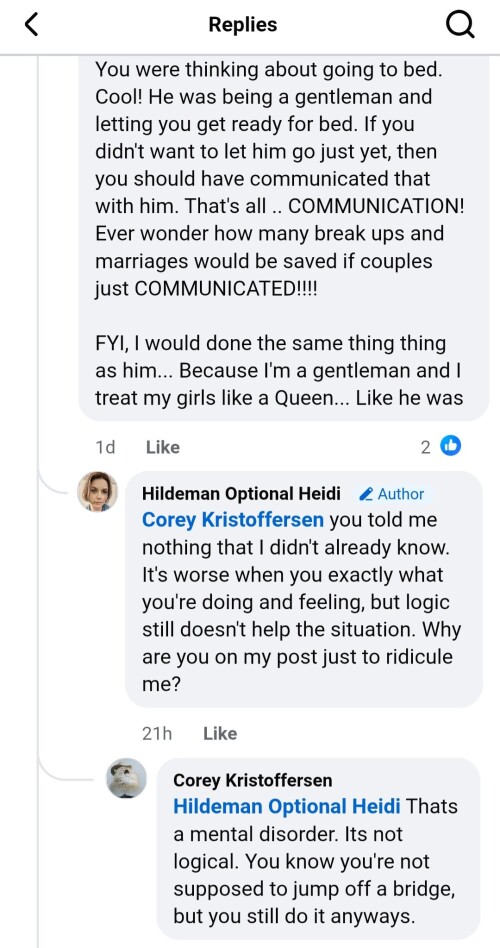Select the top comment bubble about COMMUNICATION
The width and height of the screenshot is (500, 948).
tap(283, 238)
